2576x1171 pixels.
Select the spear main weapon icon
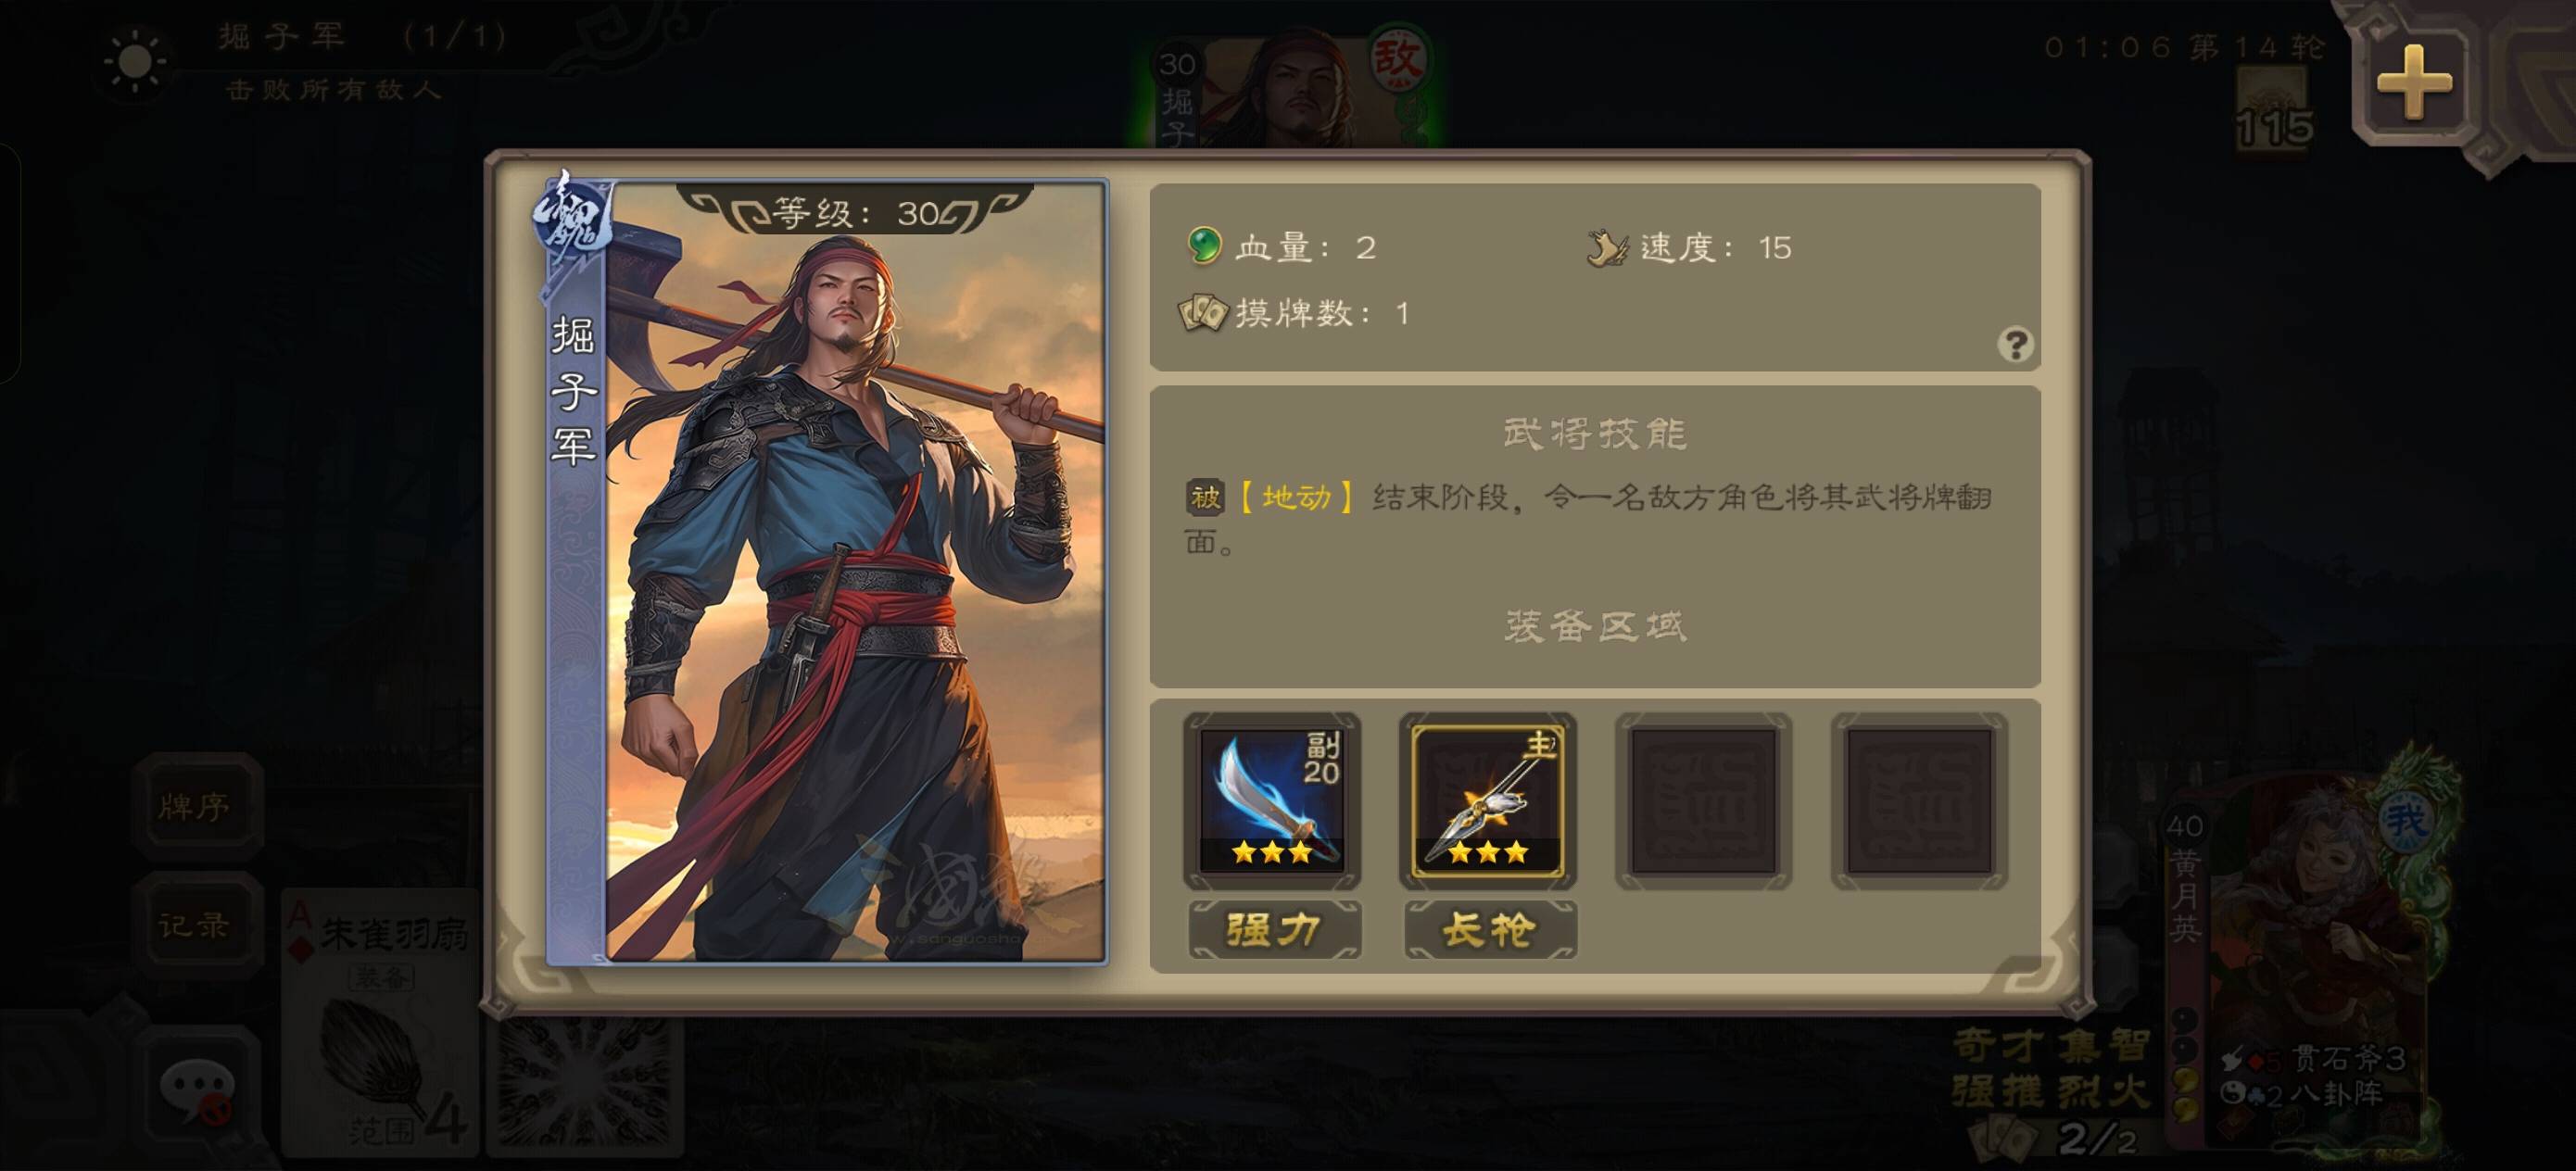click(x=1488, y=800)
